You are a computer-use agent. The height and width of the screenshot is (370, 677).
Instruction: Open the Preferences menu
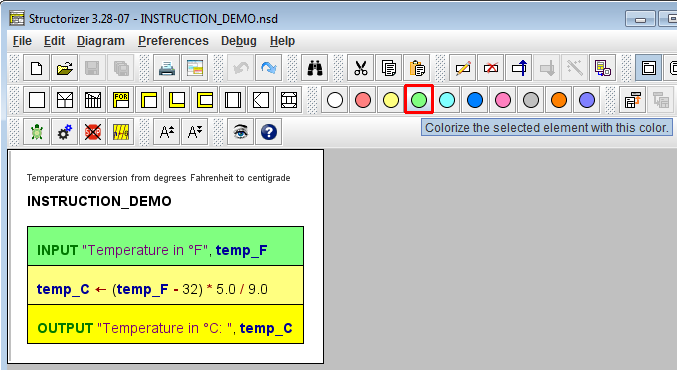pos(173,41)
